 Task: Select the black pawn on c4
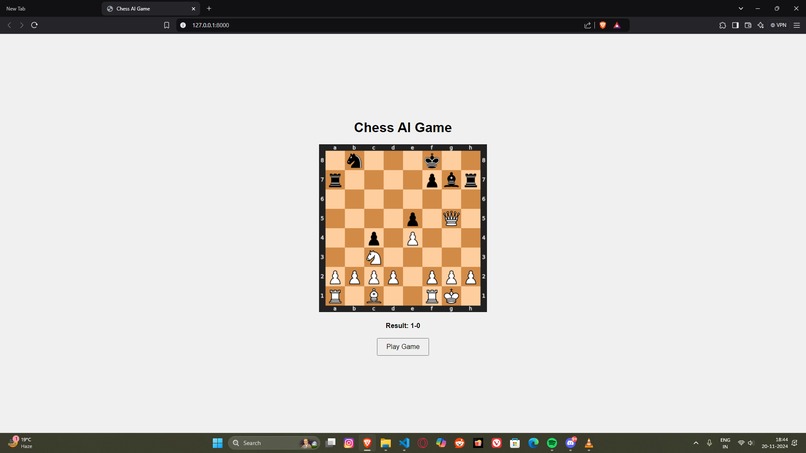click(374, 238)
